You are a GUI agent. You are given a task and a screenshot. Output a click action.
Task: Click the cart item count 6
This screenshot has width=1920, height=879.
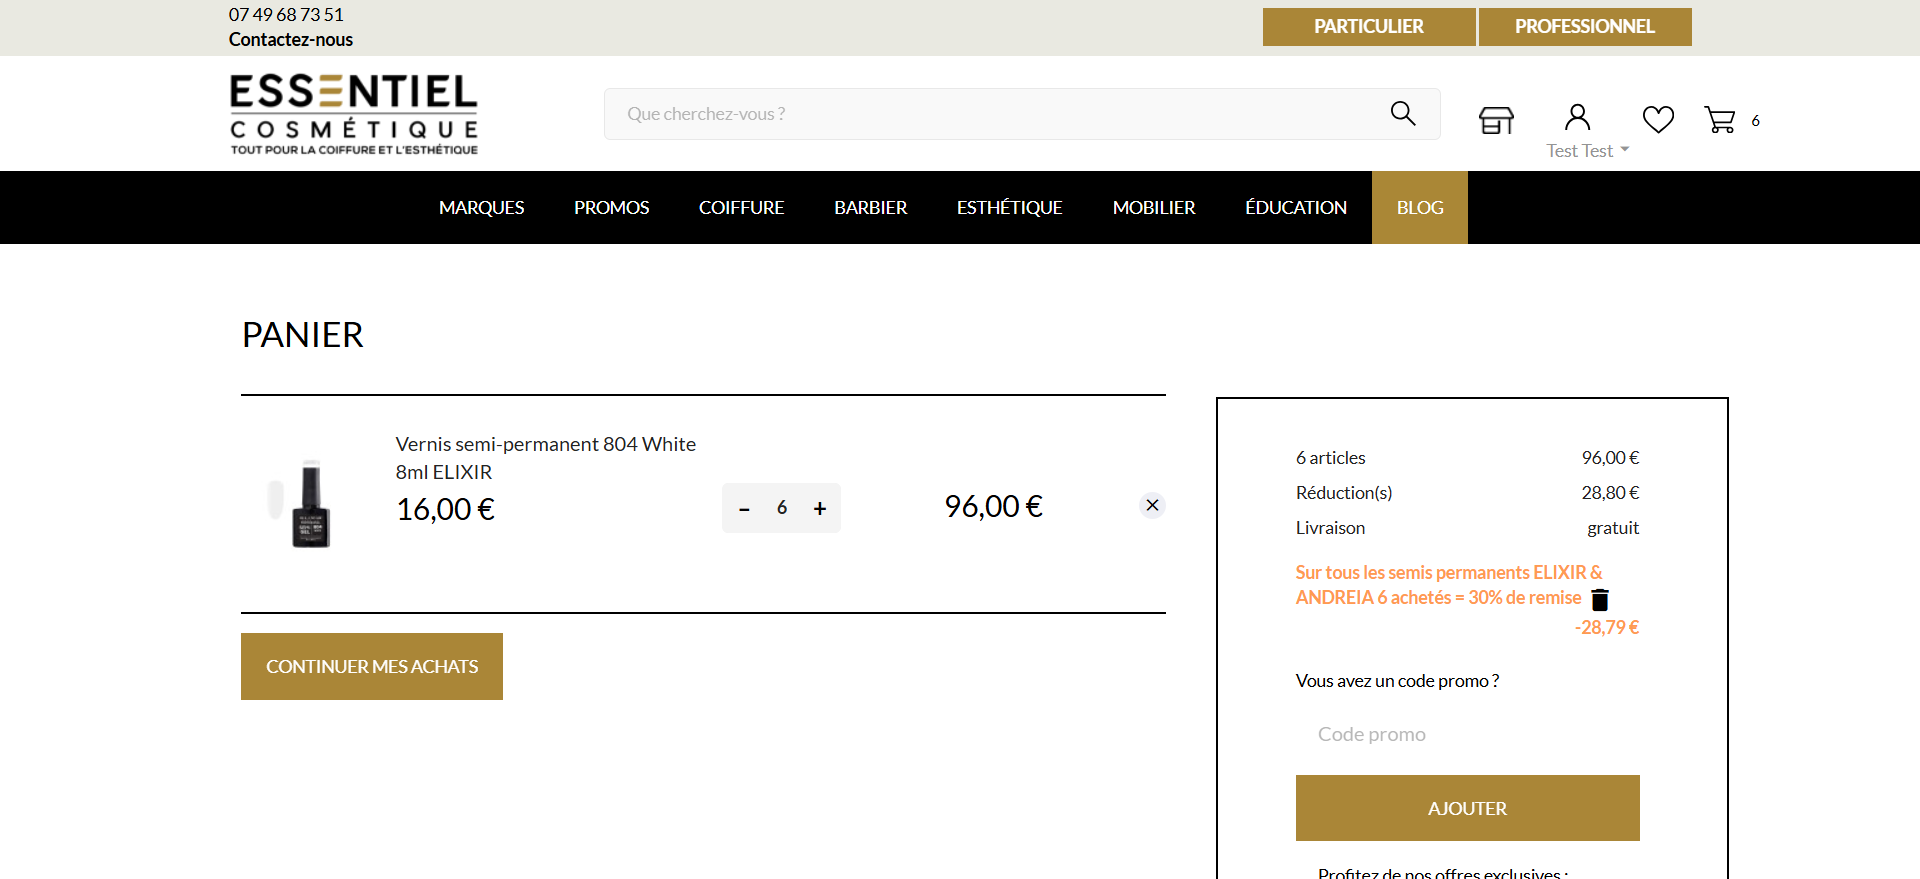[x=1755, y=121]
